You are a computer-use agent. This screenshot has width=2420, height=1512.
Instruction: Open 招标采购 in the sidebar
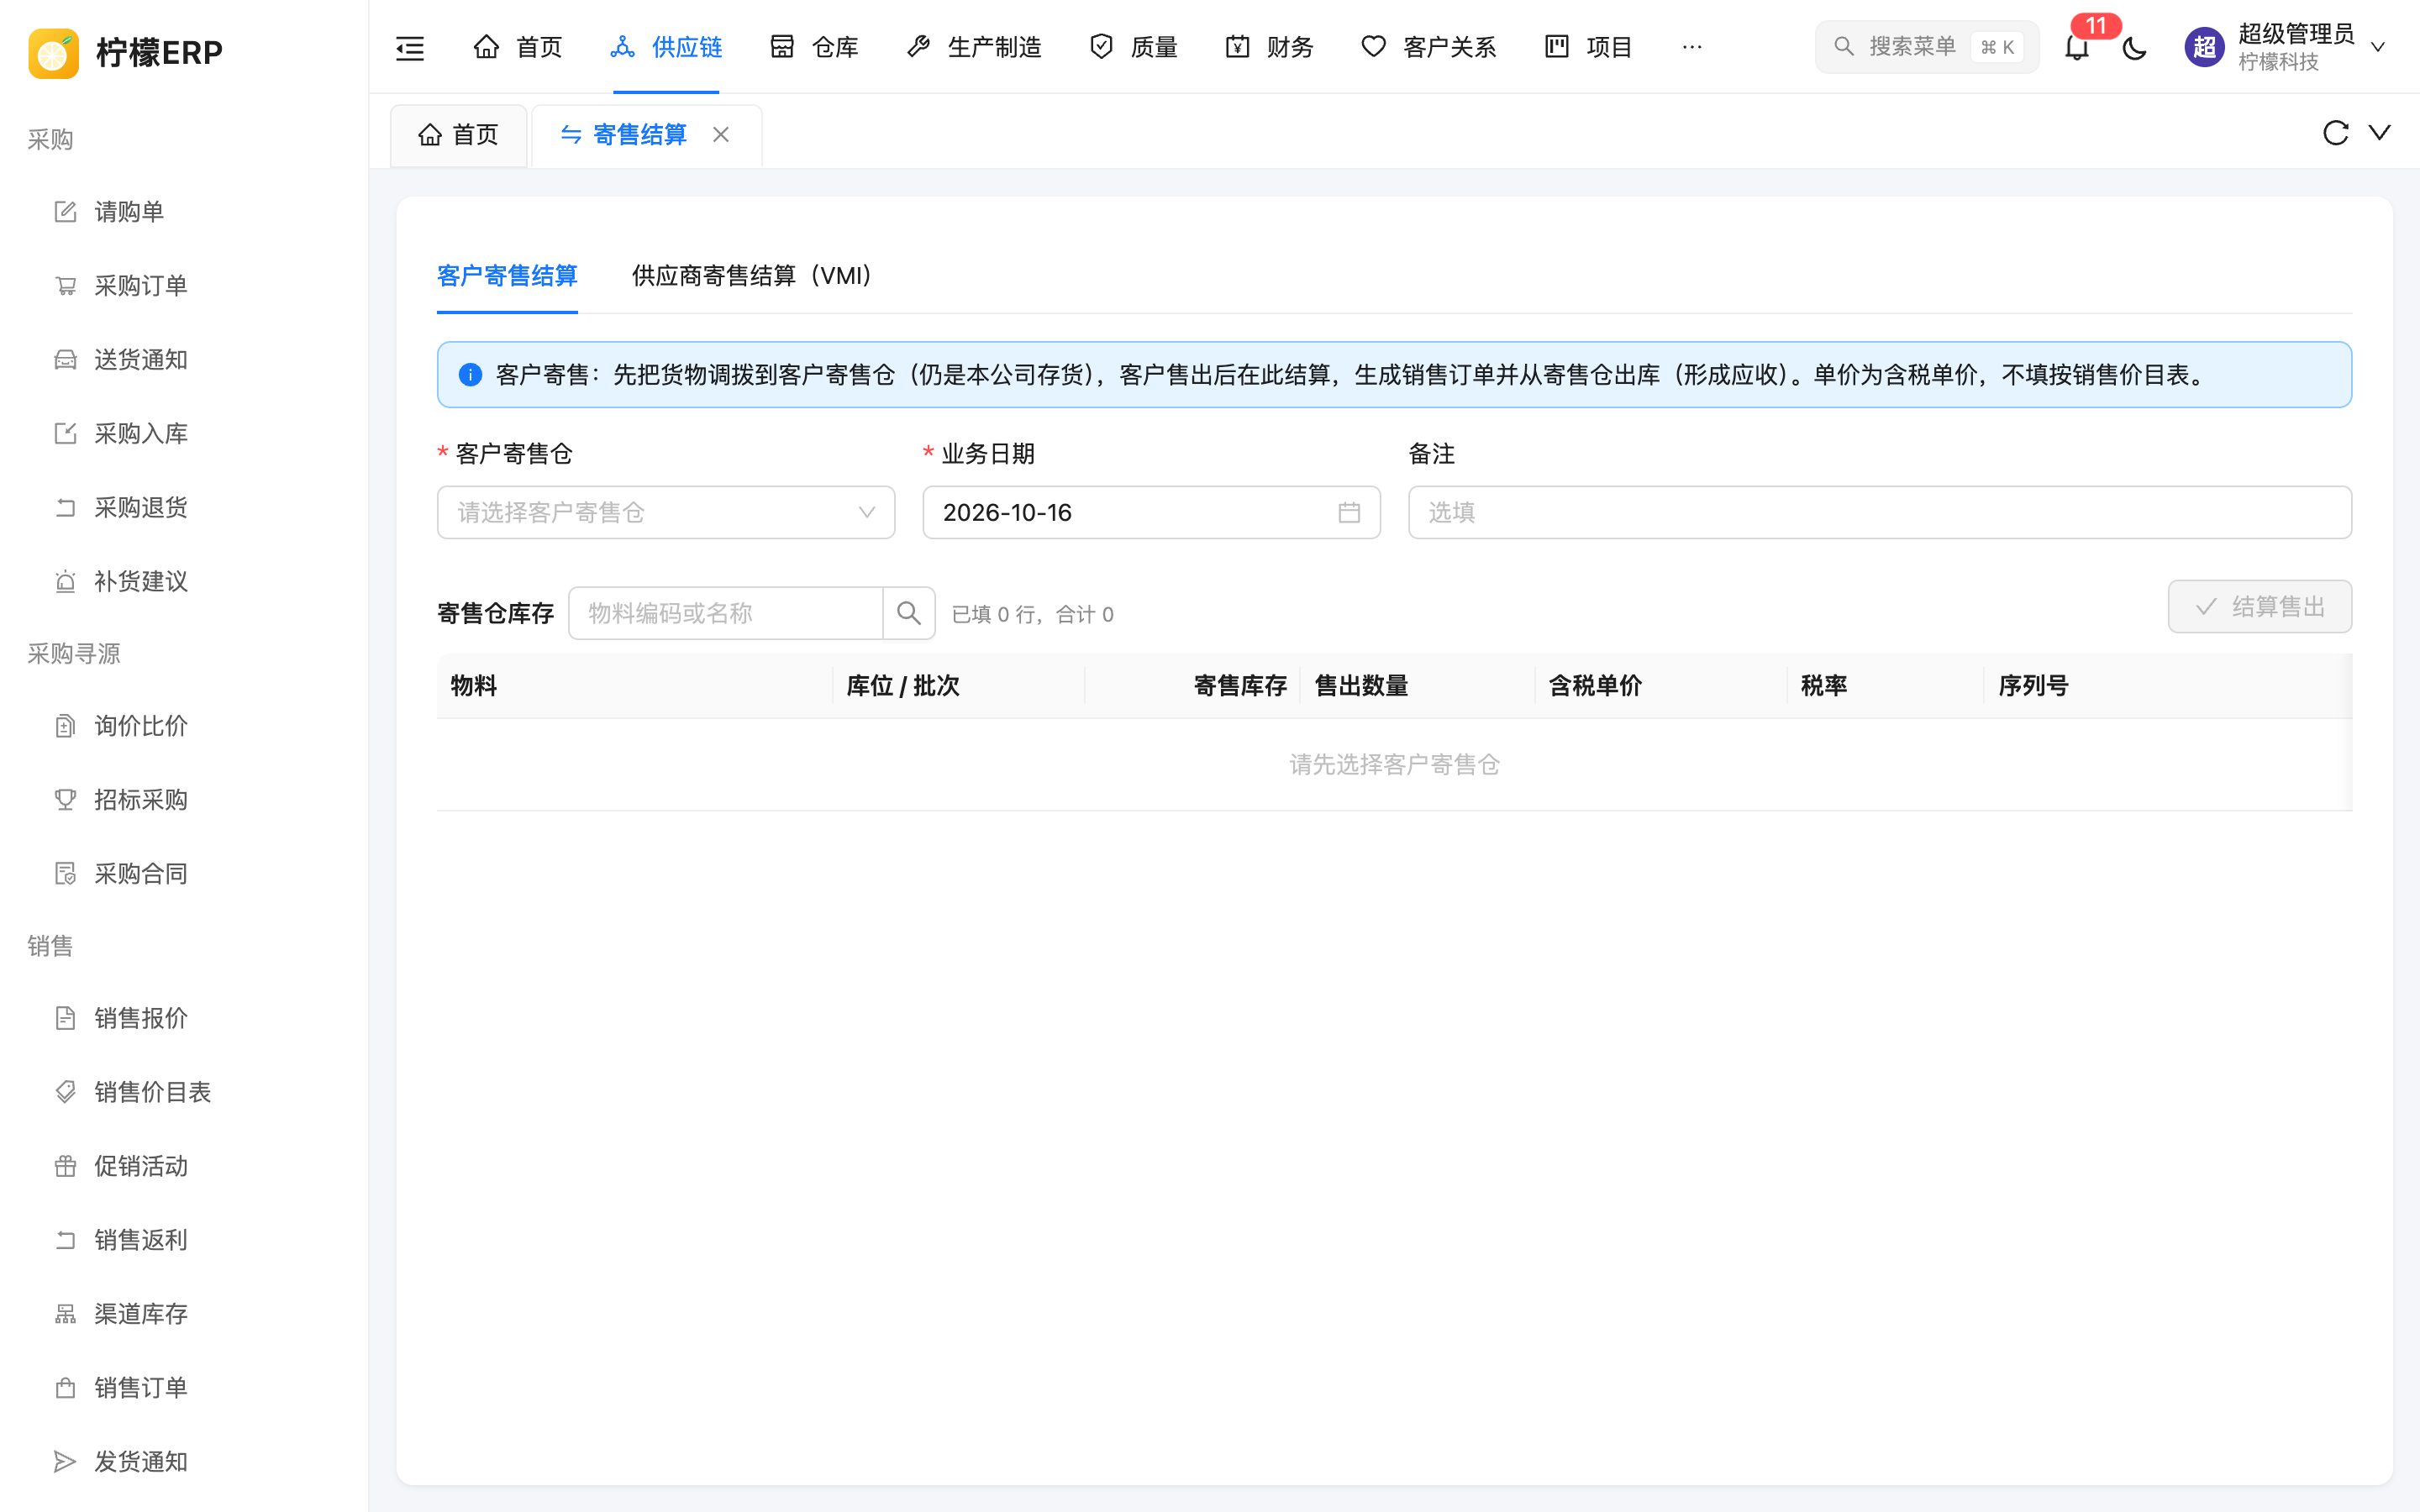coord(184,800)
